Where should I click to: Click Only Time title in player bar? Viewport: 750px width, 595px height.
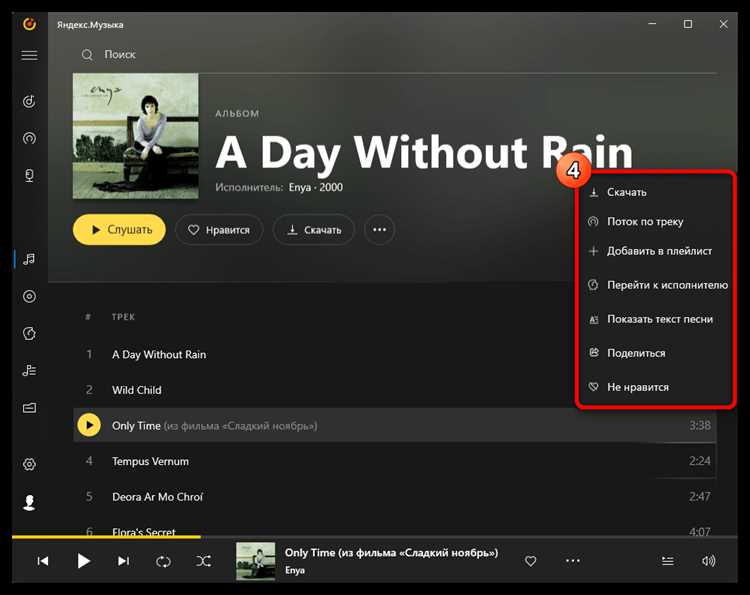pos(391,552)
